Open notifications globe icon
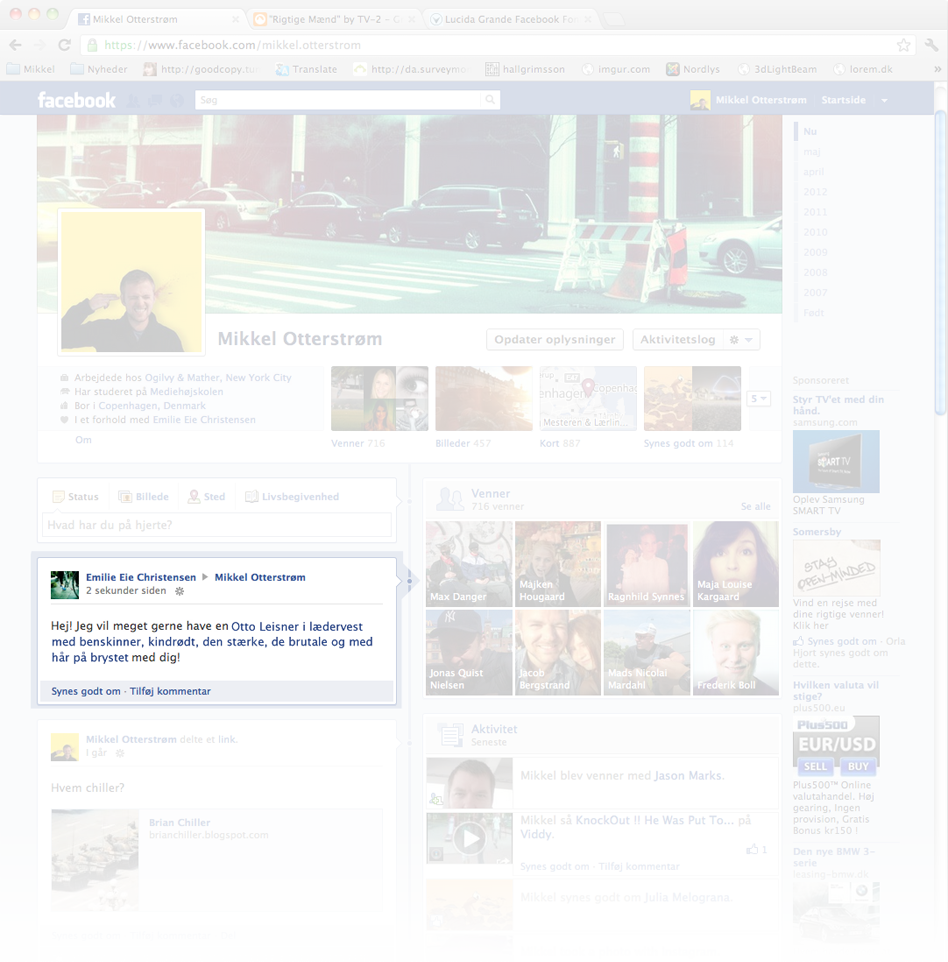Image resolution: width=948 pixels, height=962 pixels. 177,101
